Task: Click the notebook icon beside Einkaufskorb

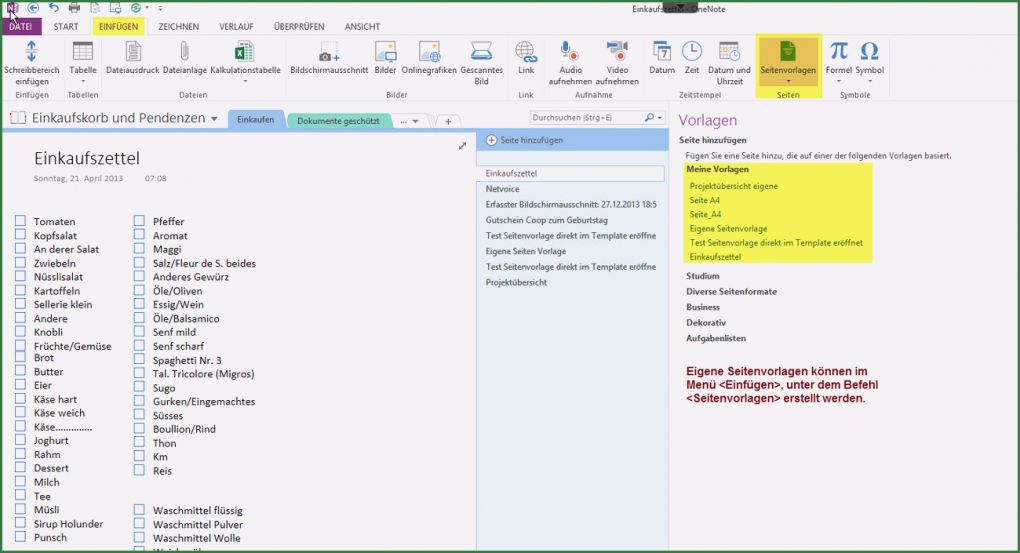Action: pyautogui.click(x=18, y=118)
